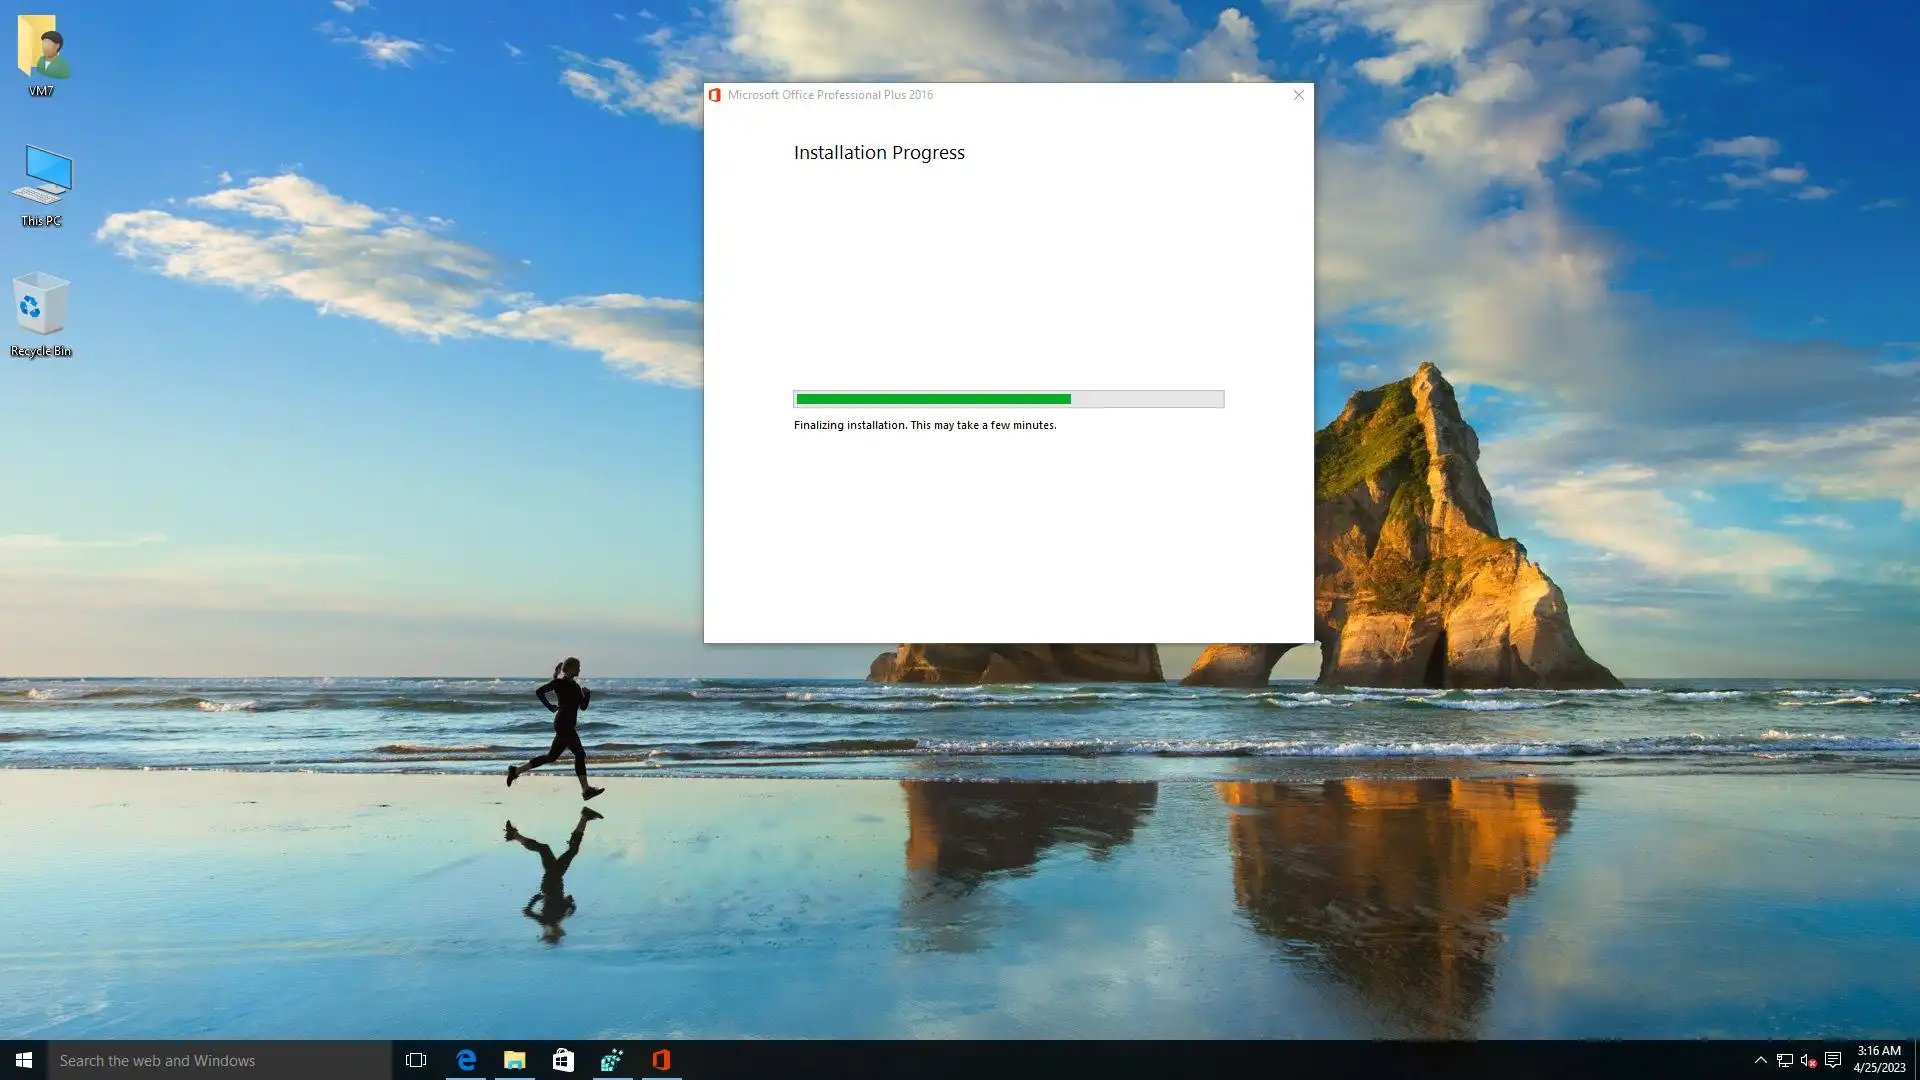This screenshot has height=1080, width=1920.
Task: Expand the hidden system tray icons
Action: pyautogui.click(x=1761, y=1060)
